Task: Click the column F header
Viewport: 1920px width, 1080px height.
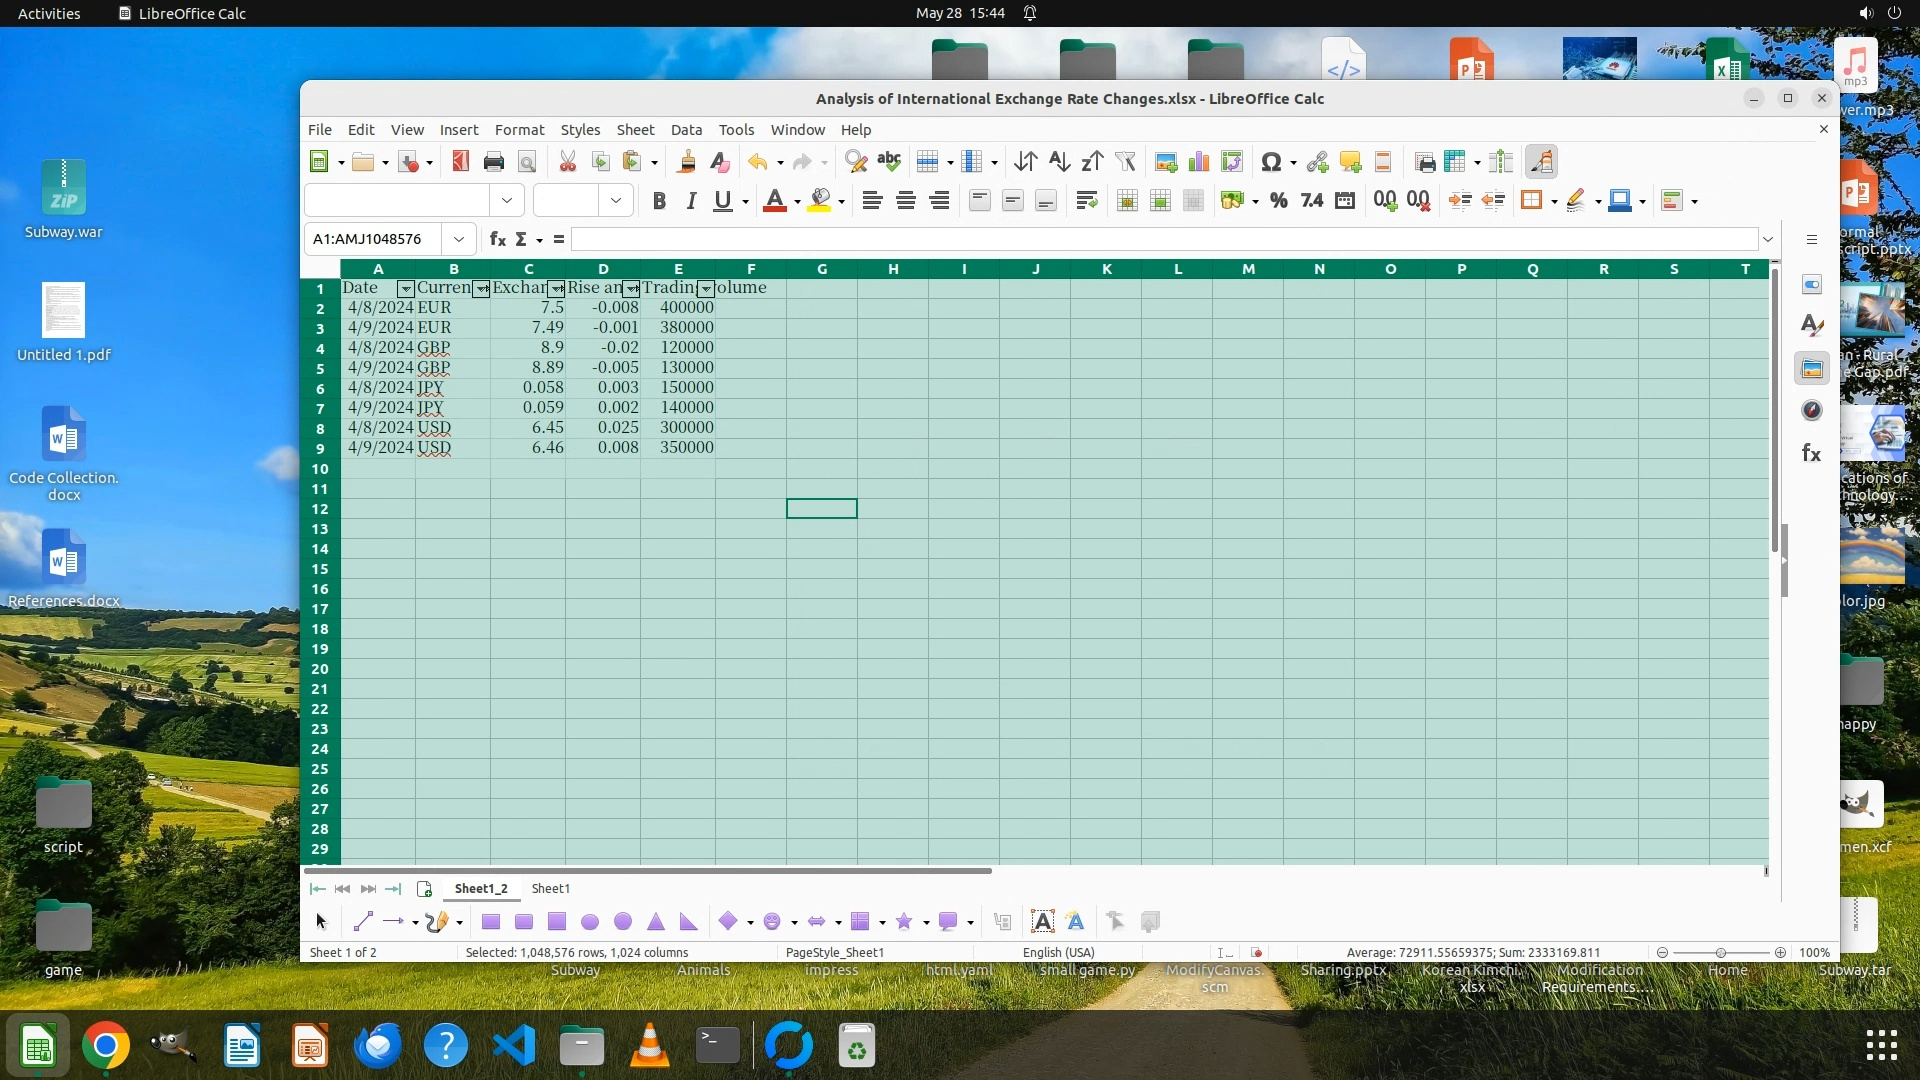Action: 750,269
